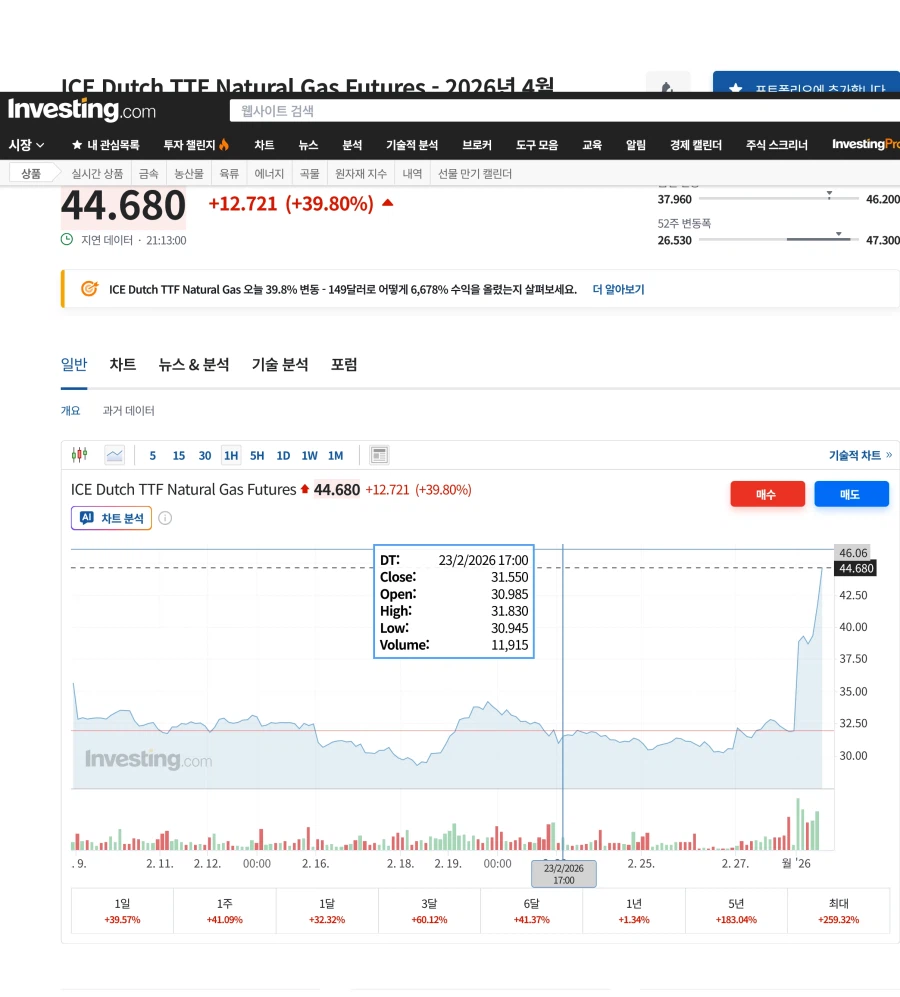Open the 기술적 분석 menu item

point(413,143)
